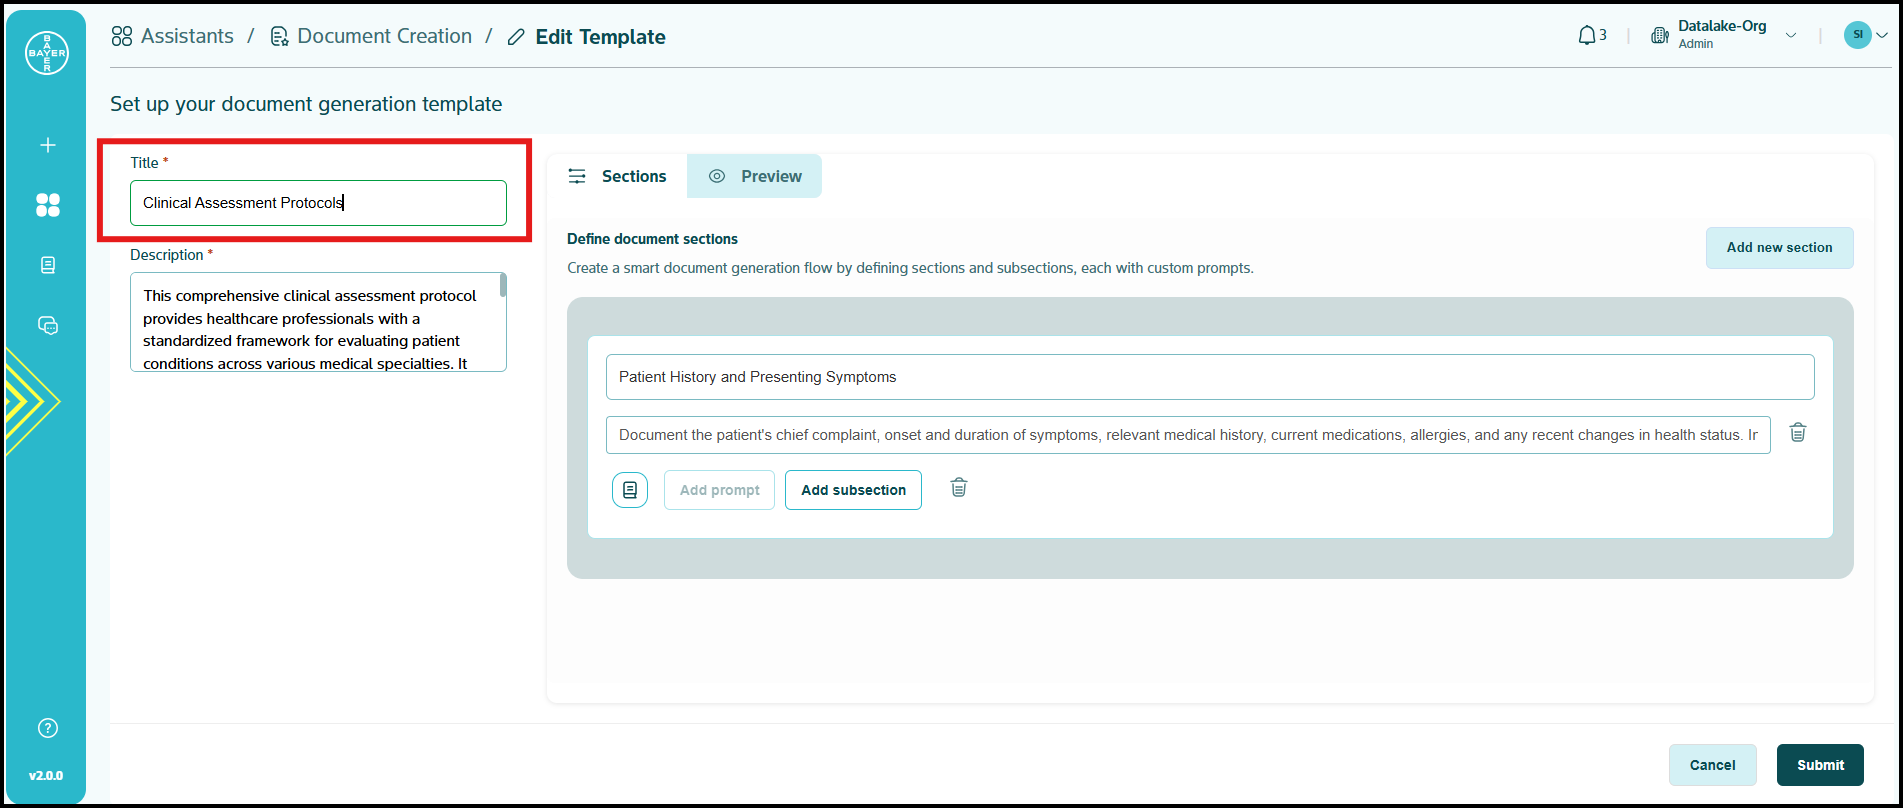The image size is (1903, 808).
Task: Submit the template with Submit button
Action: pyautogui.click(x=1820, y=765)
